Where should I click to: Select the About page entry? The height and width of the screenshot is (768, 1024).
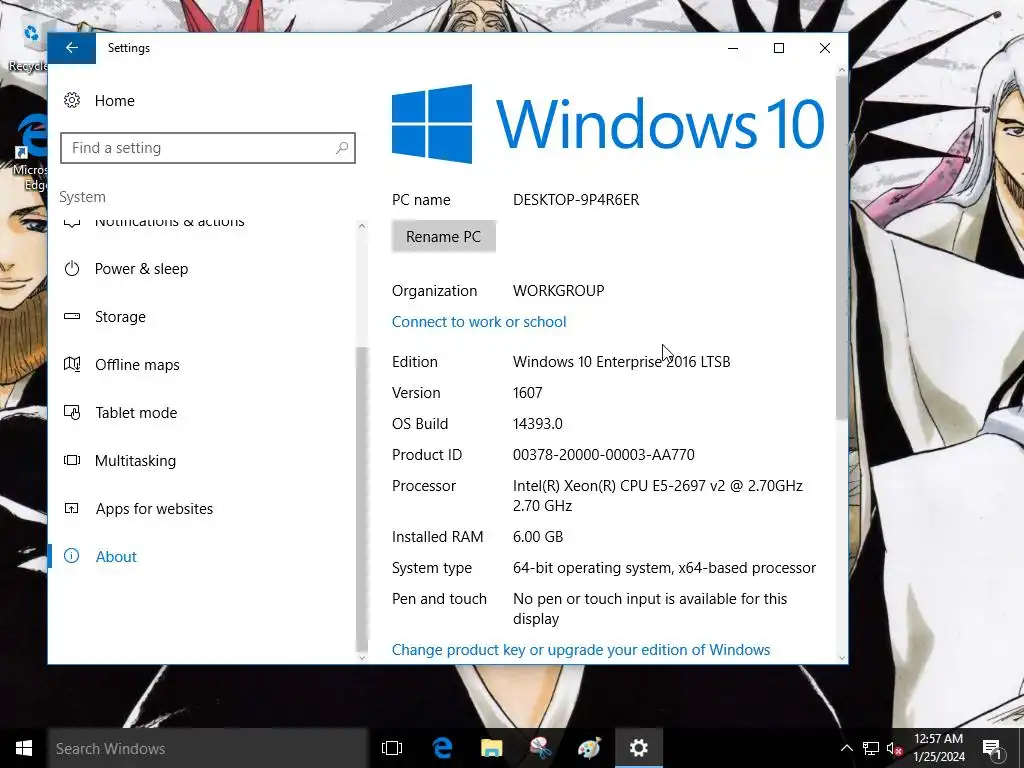coord(116,556)
